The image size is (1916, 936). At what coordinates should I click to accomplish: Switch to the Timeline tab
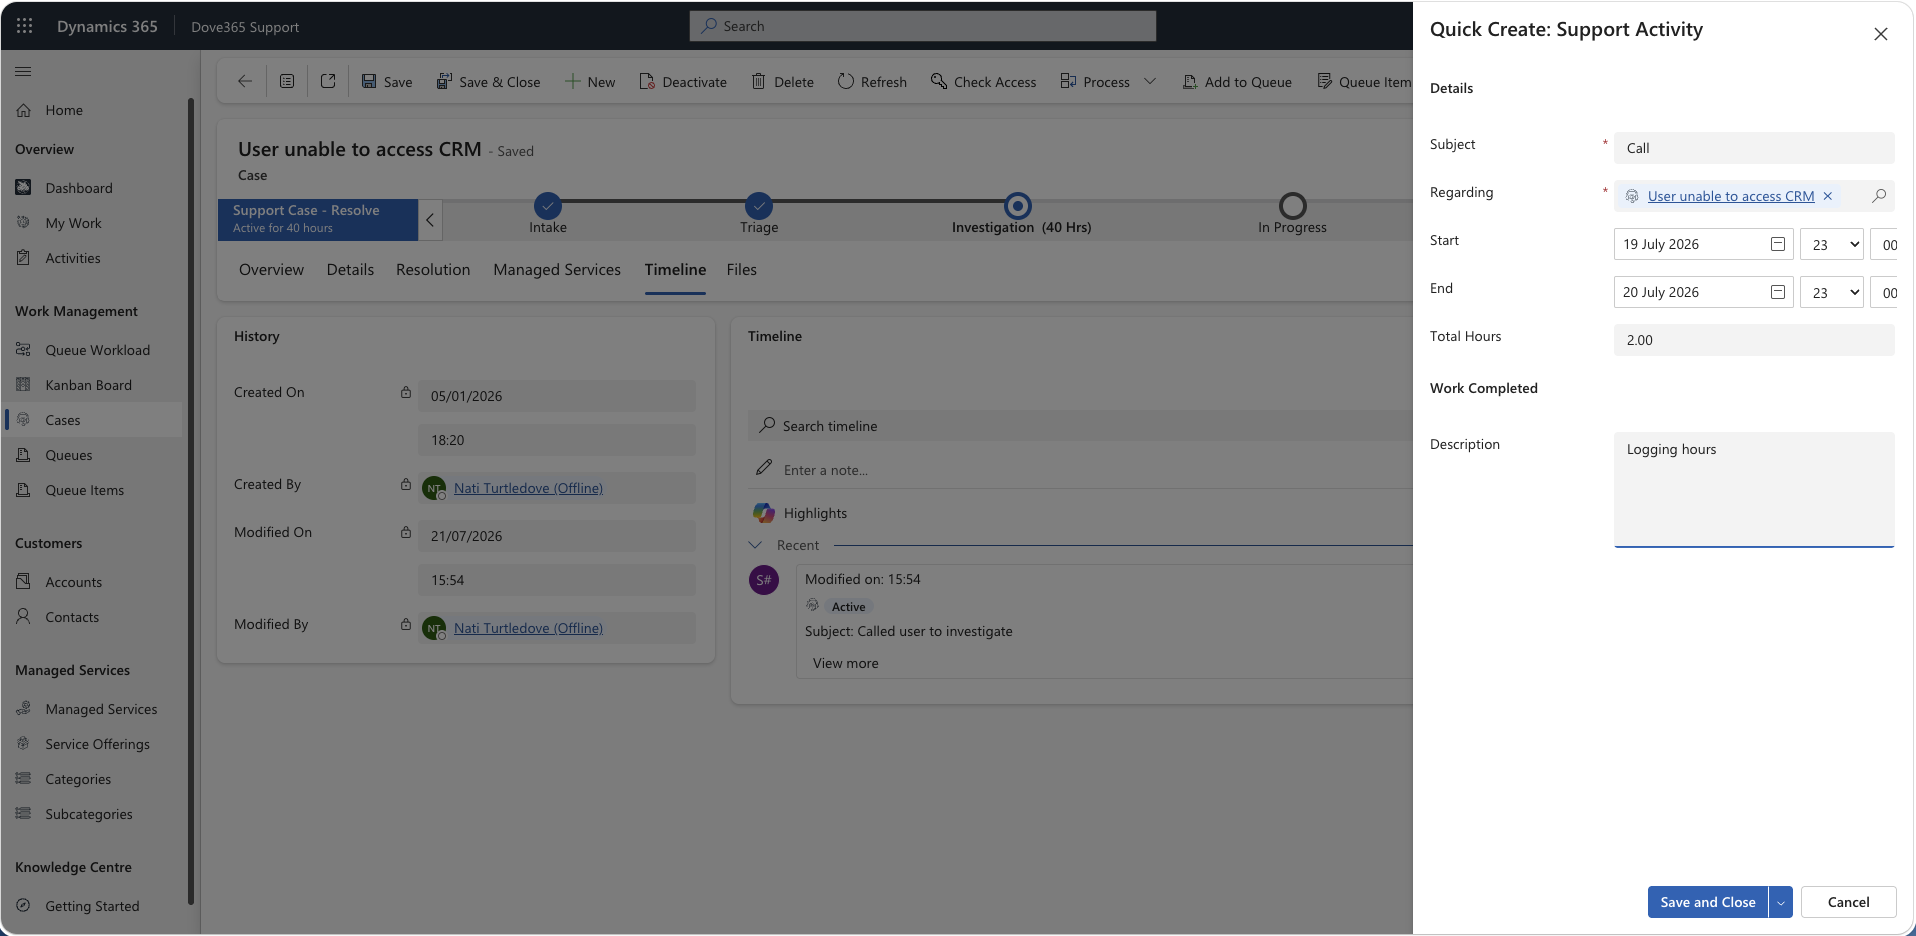click(675, 270)
